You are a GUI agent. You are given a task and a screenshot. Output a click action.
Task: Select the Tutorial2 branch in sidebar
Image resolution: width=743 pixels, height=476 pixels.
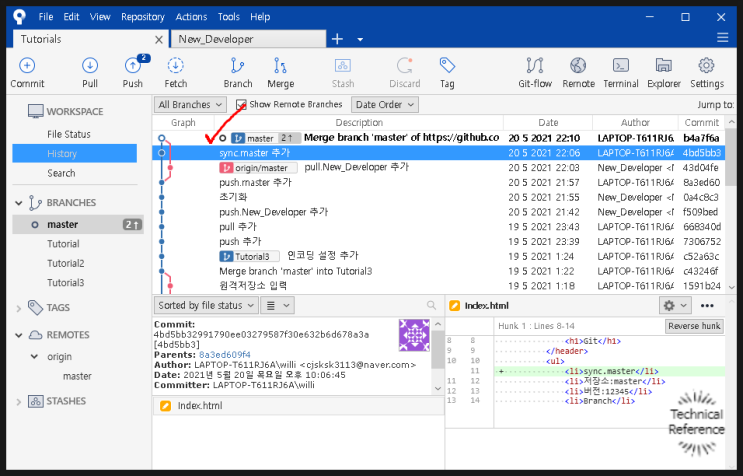66,263
